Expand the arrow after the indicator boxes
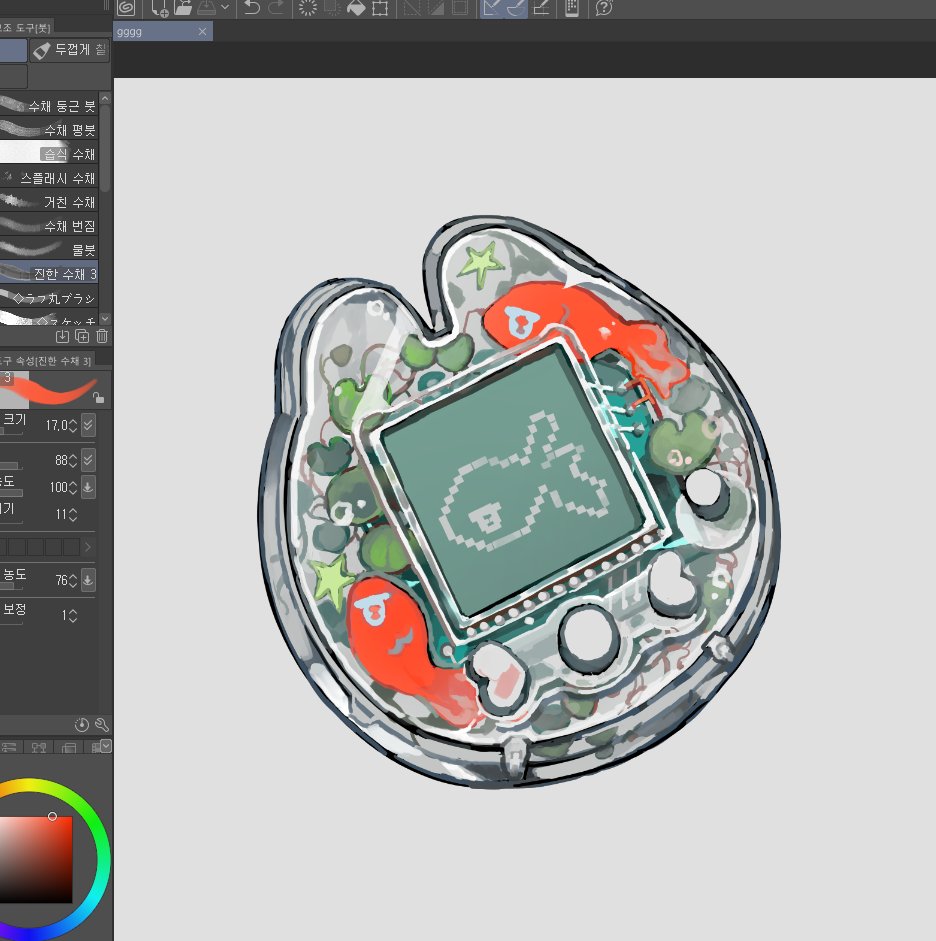The width and height of the screenshot is (936, 941). [x=88, y=547]
